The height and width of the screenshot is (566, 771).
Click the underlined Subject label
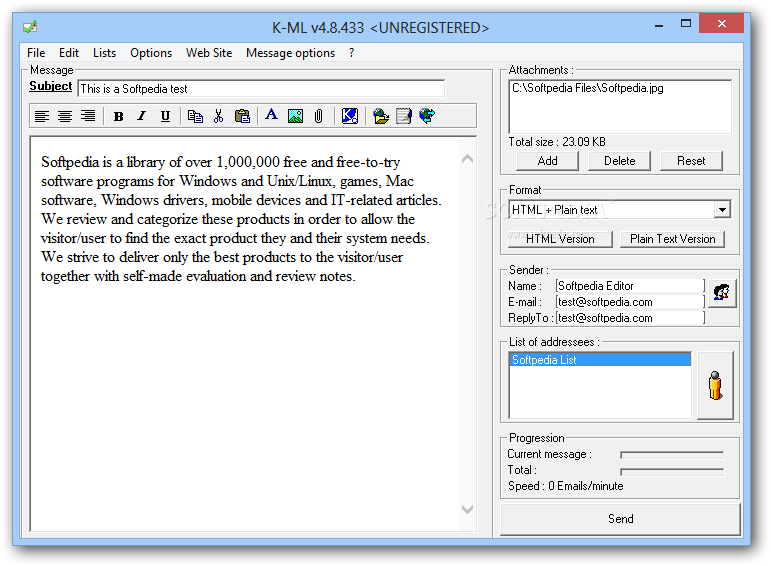point(51,86)
